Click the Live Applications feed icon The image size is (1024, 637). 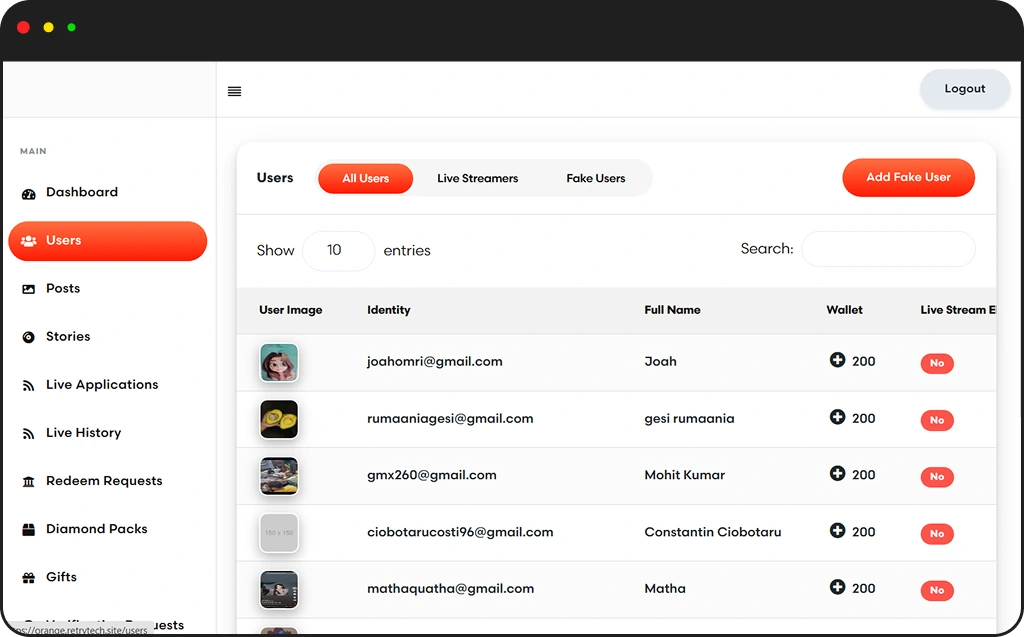[29, 385]
